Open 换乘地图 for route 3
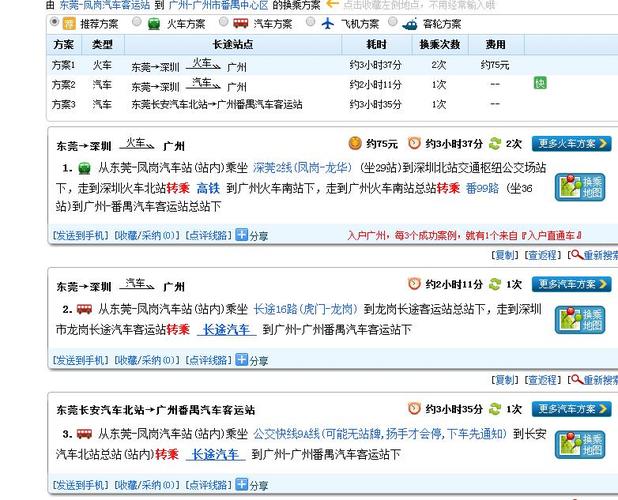 tap(580, 445)
